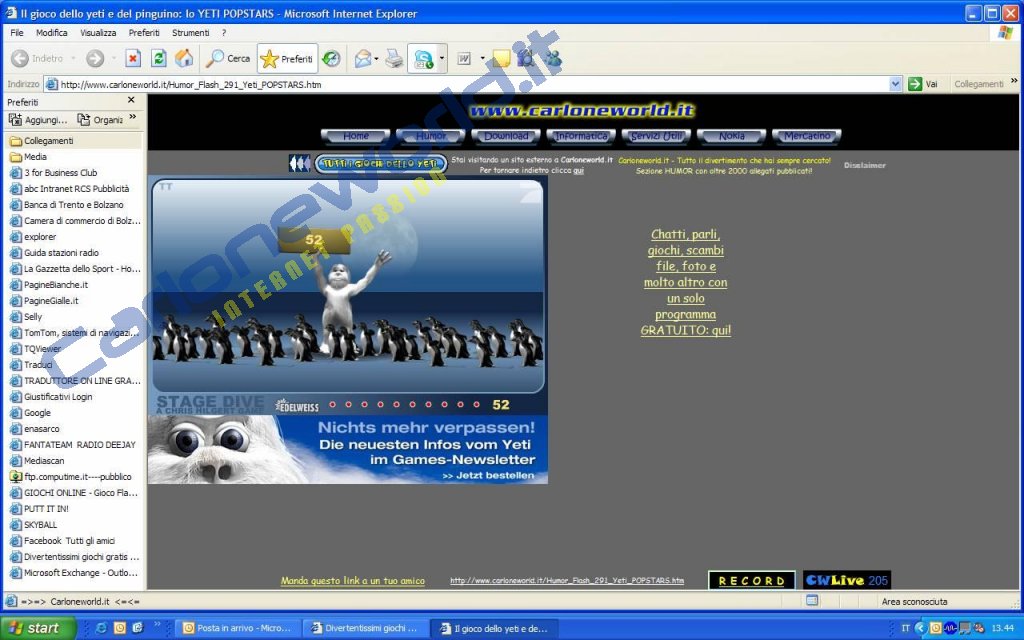The height and width of the screenshot is (640, 1024).
Task: Switch to Divertentissimi giochi taskbar window
Action: point(366,628)
